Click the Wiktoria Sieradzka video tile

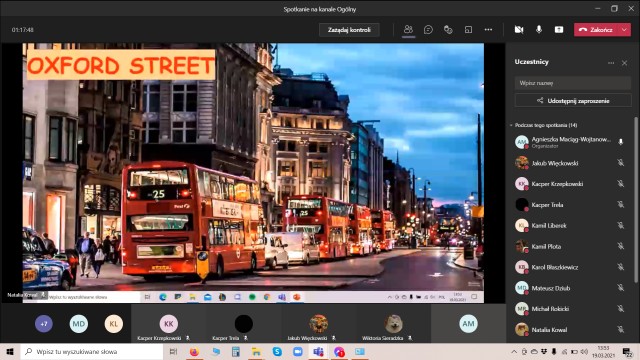[x=393, y=323]
